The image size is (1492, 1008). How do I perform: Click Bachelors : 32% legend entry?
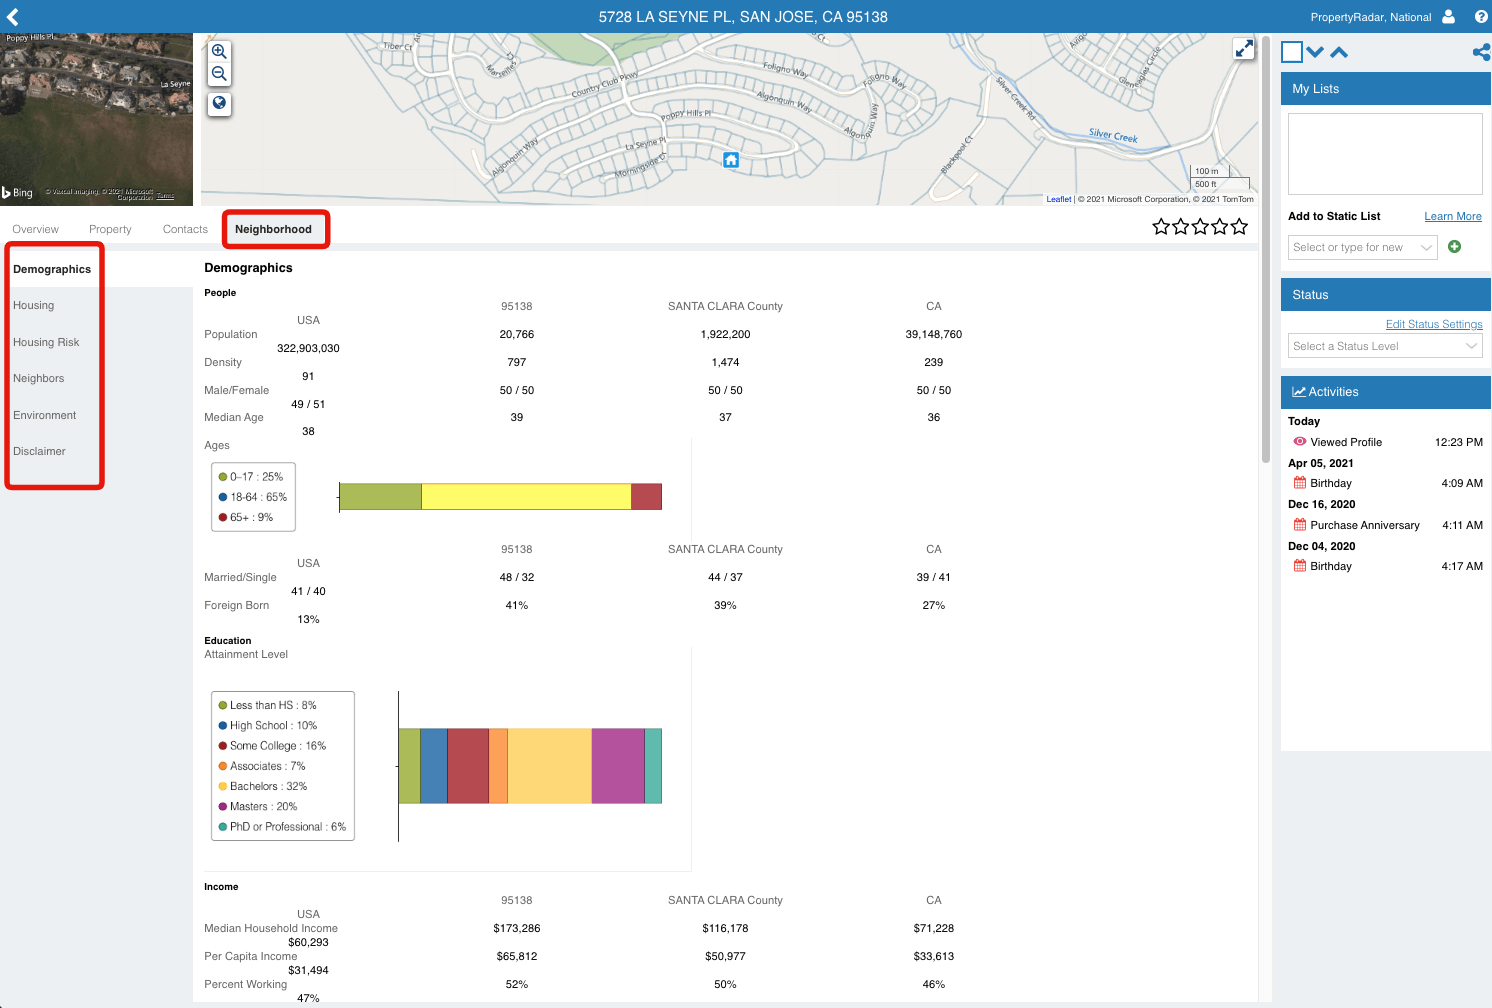coord(263,786)
